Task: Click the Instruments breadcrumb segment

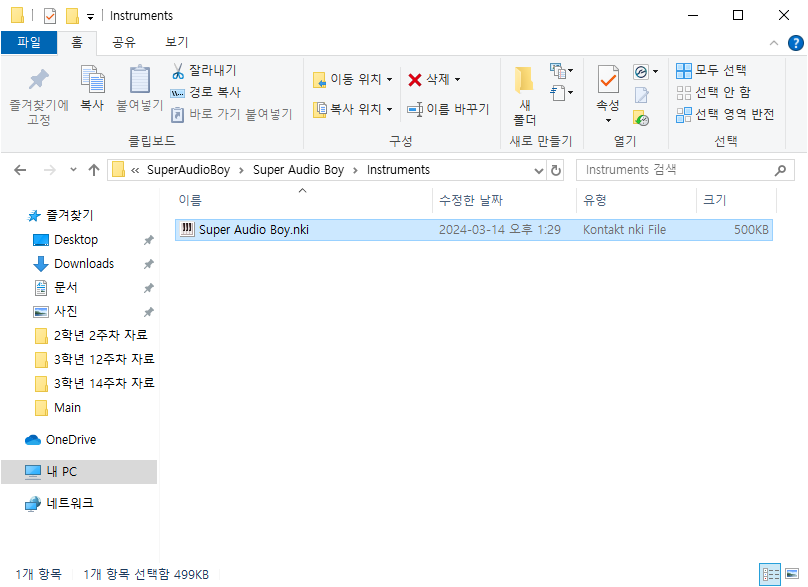Action: point(398,170)
